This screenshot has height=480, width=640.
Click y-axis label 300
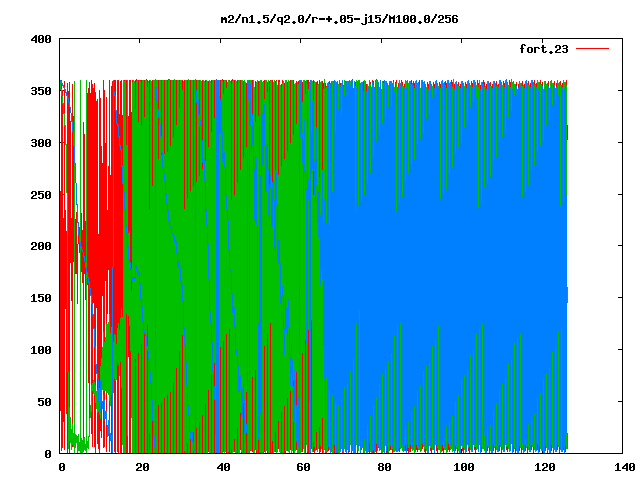click(x=41, y=143)
